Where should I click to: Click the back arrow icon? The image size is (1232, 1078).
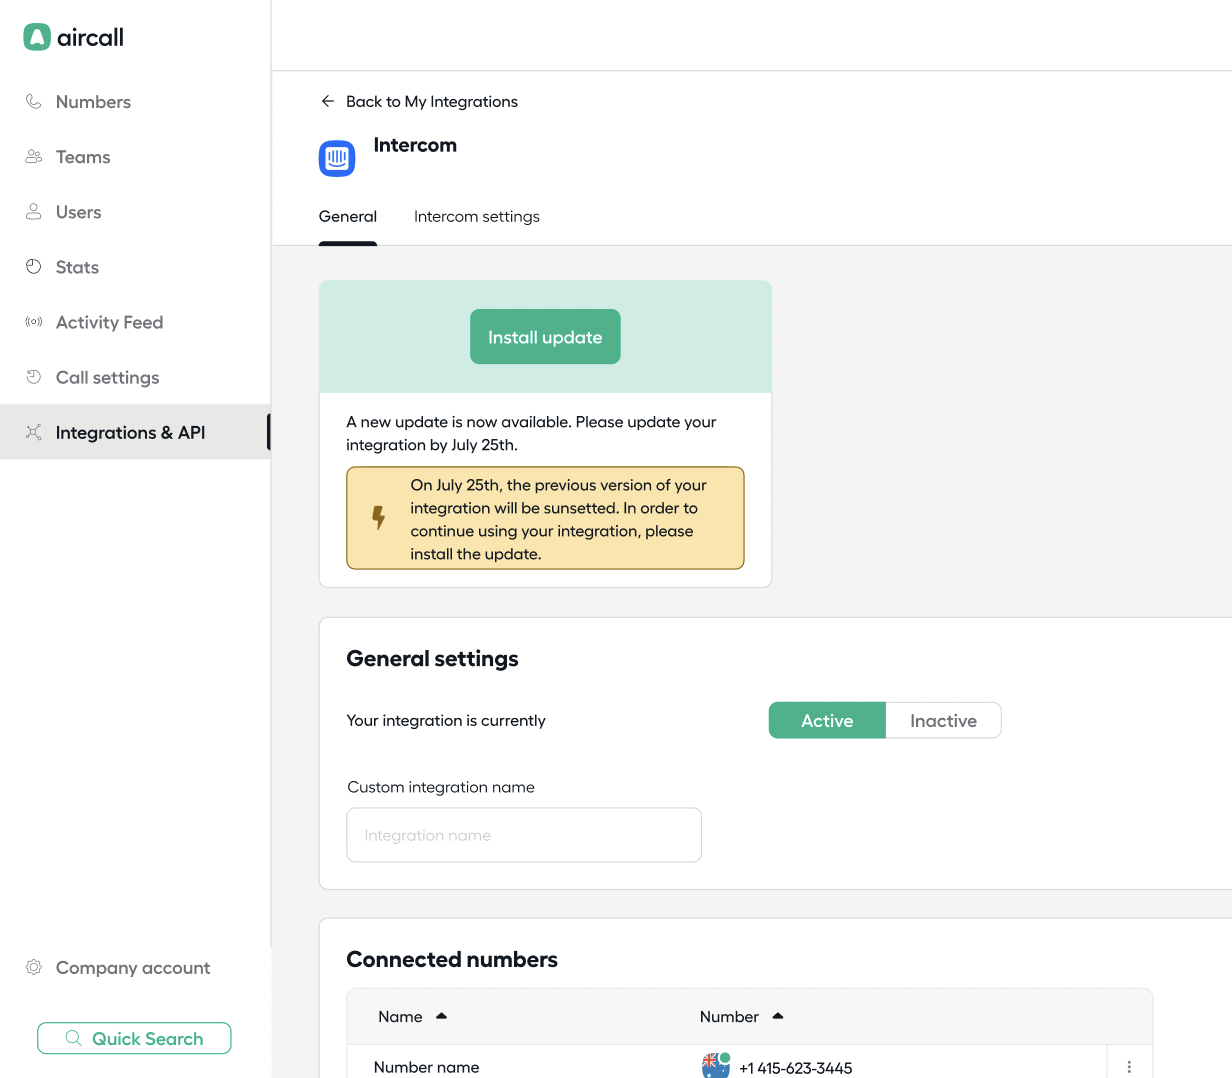coord(327,101)
